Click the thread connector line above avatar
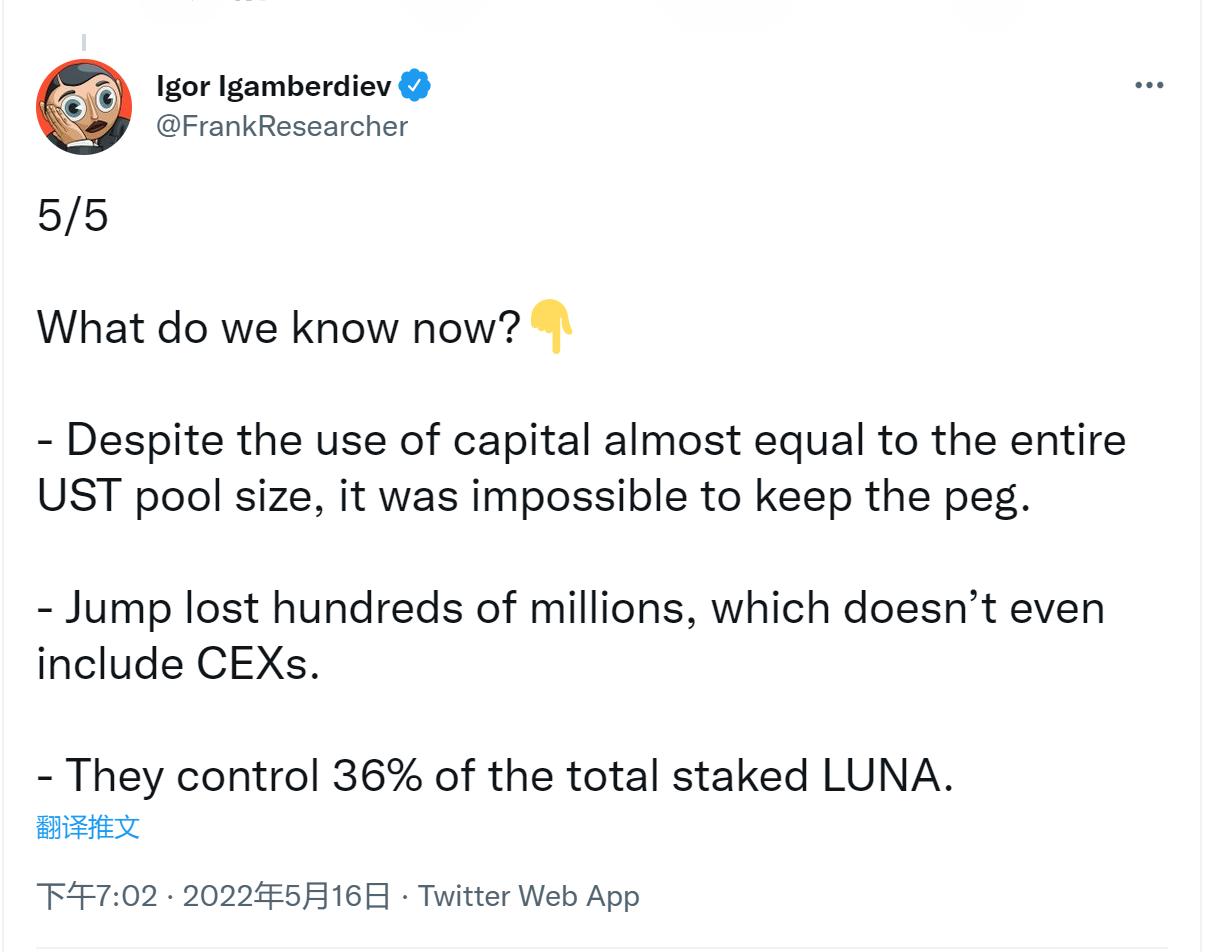The image size is (1208, 952). point(84,43)
